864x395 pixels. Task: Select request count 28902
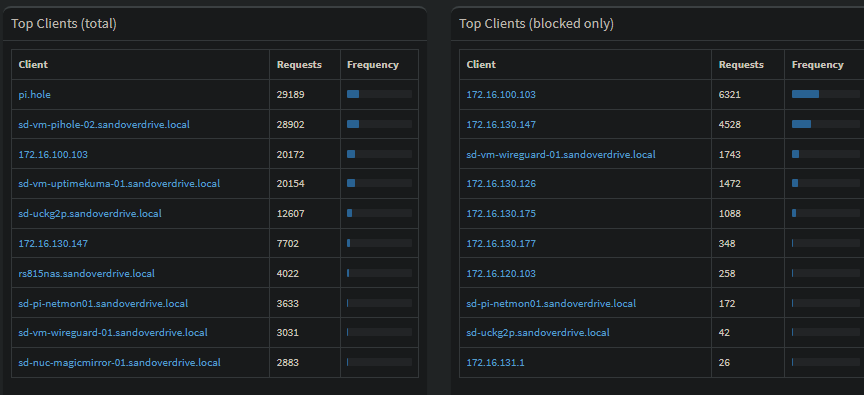[x=290, y=125]
